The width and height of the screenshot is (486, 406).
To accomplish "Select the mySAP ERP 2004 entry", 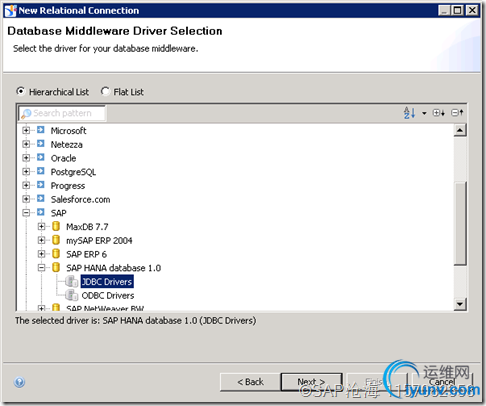I will 99,241.
